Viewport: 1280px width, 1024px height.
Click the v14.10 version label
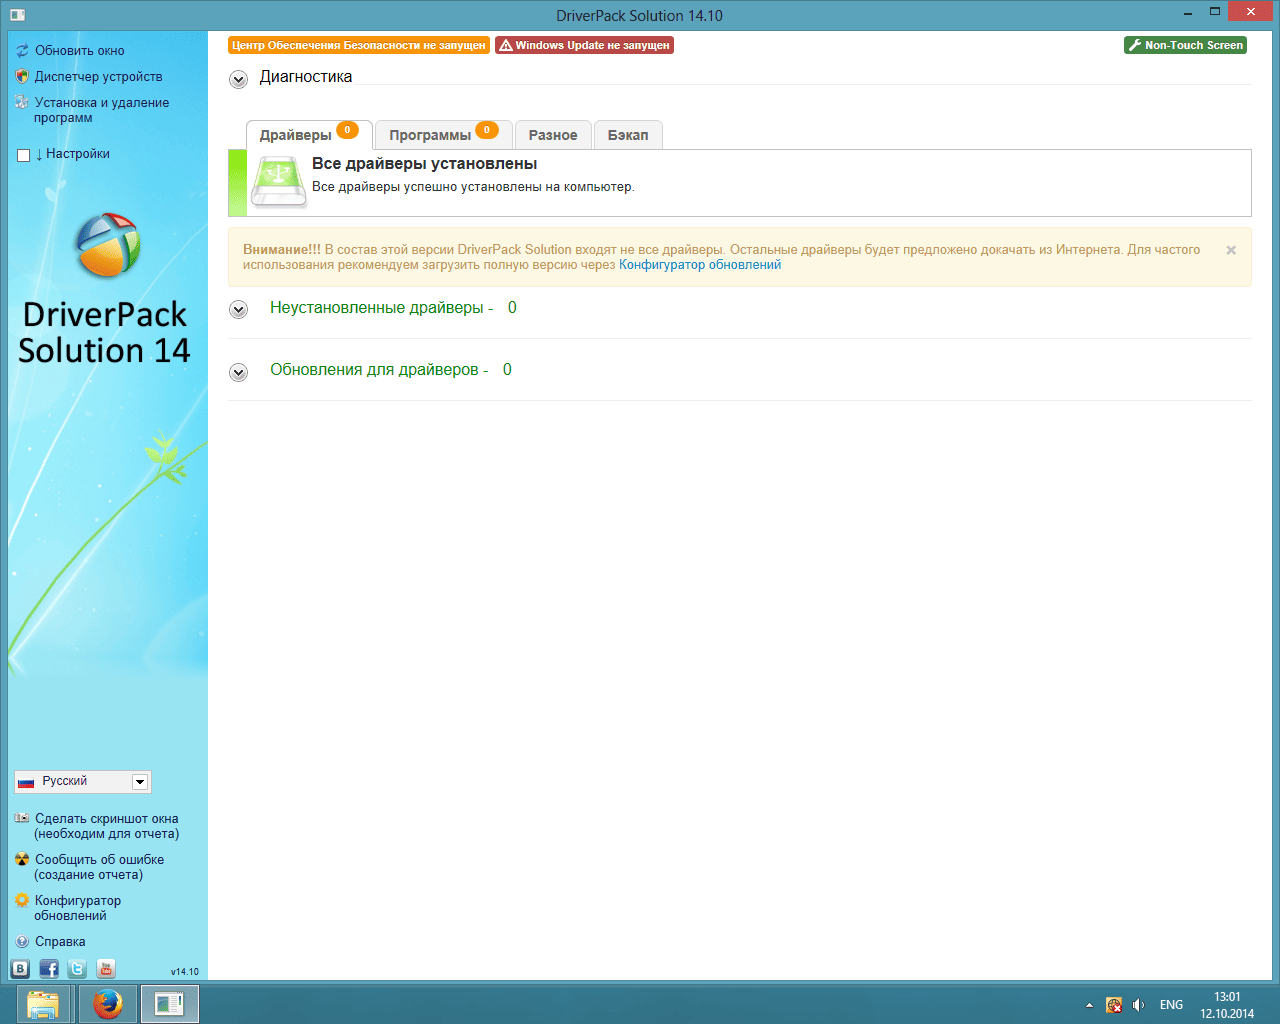click(185, 971)
